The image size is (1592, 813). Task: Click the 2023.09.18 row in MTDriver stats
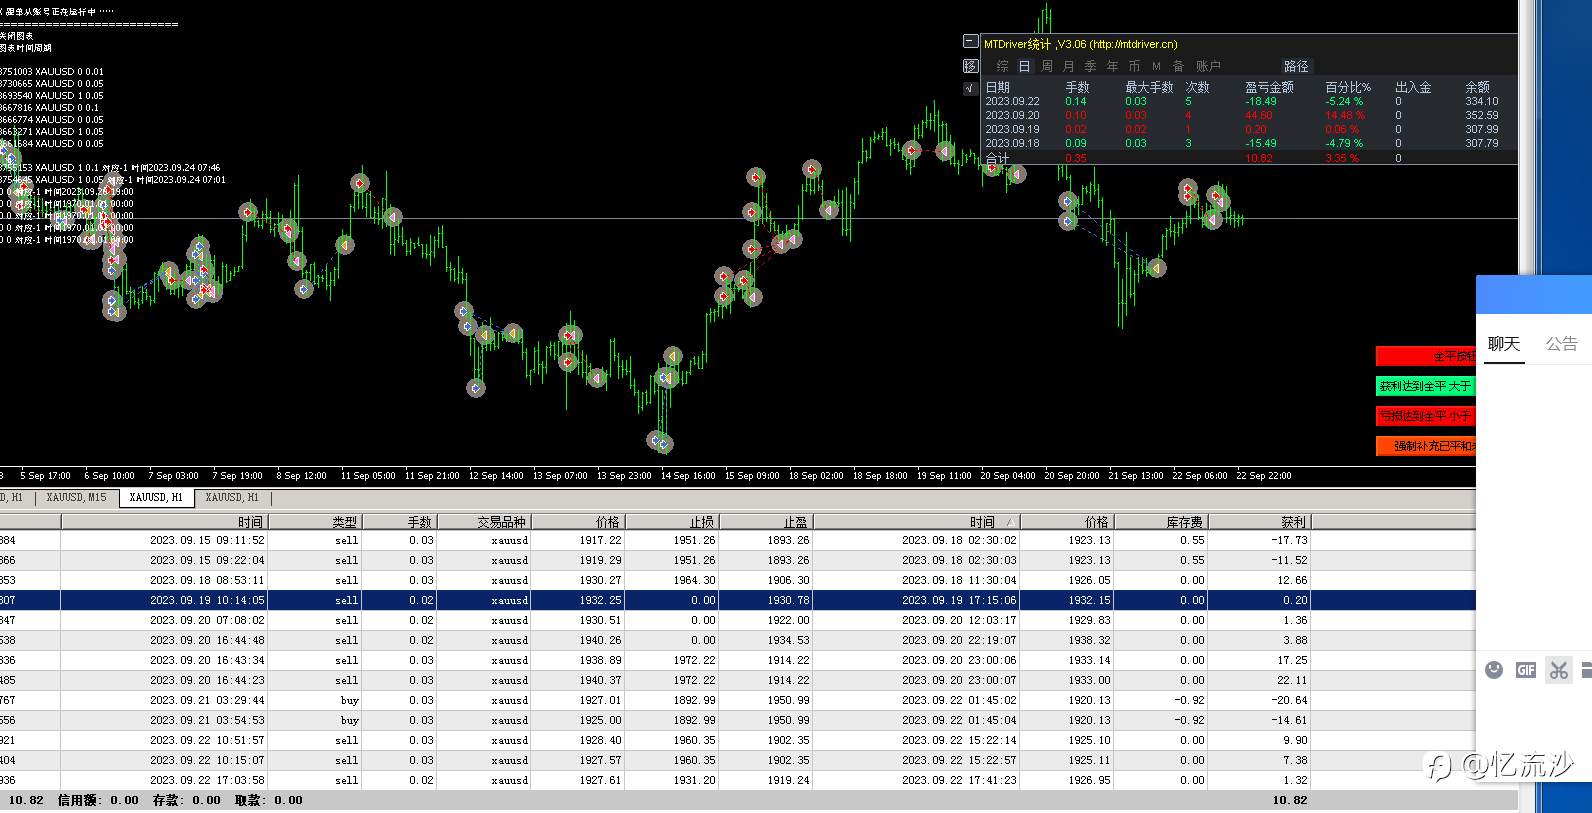coord(1249,143)
